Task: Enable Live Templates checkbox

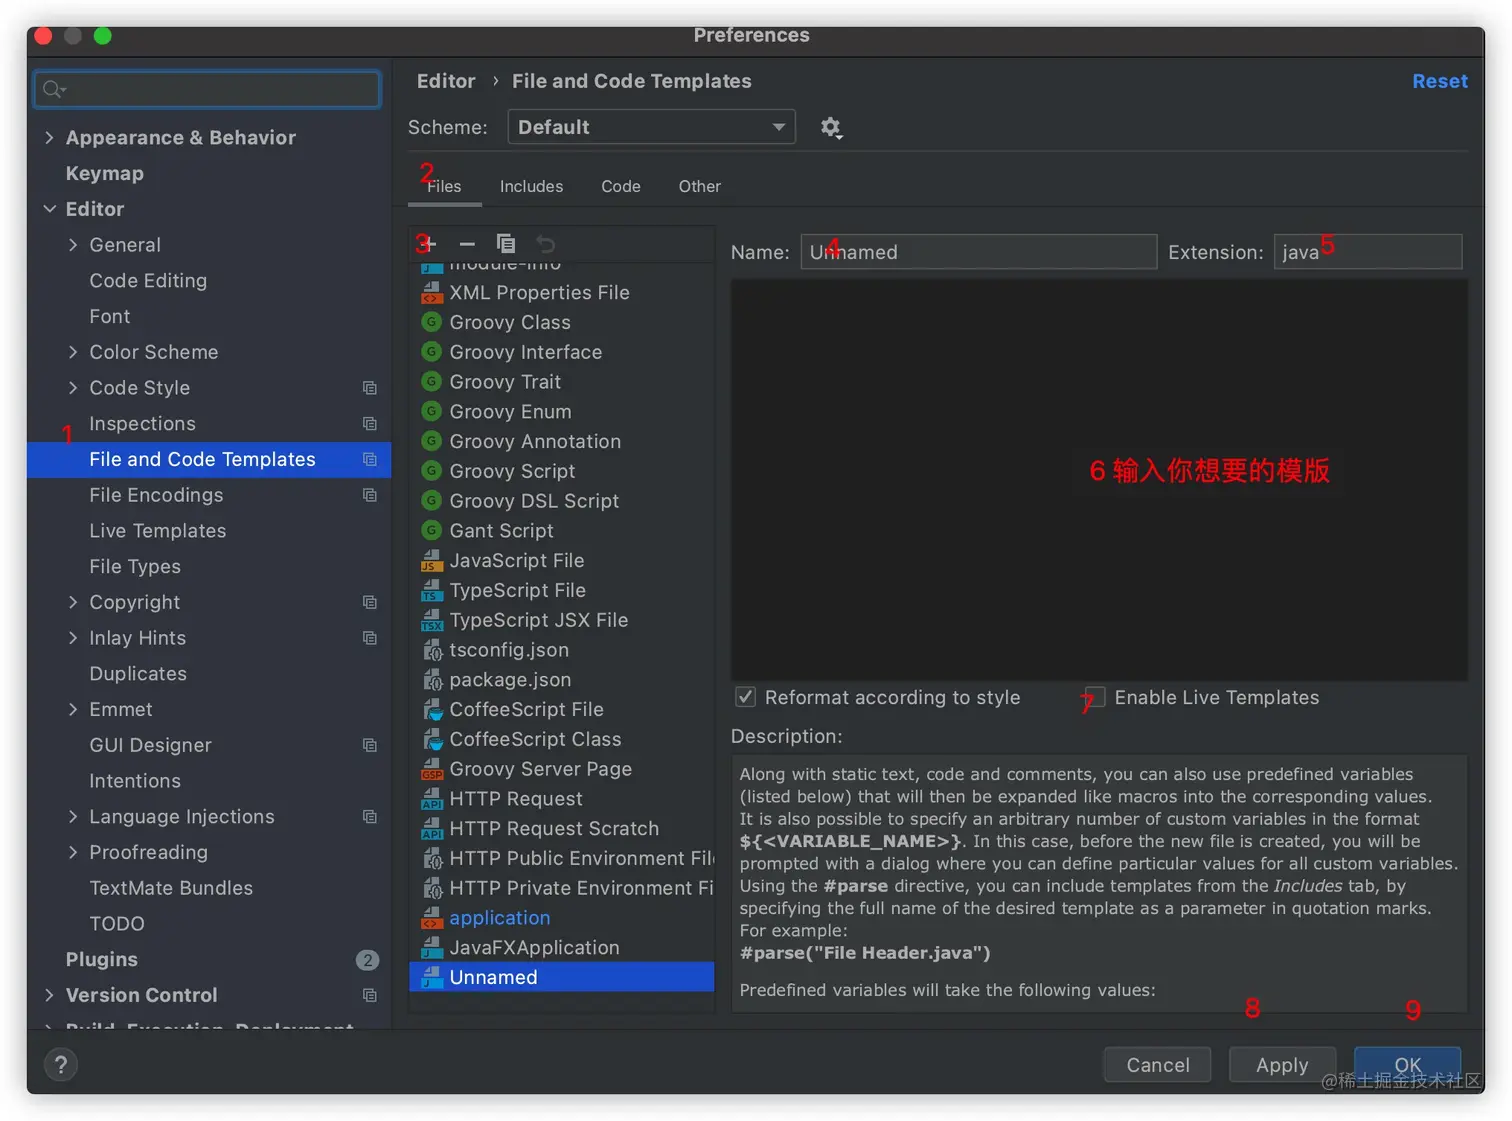Action: [x=1095, y=697]
